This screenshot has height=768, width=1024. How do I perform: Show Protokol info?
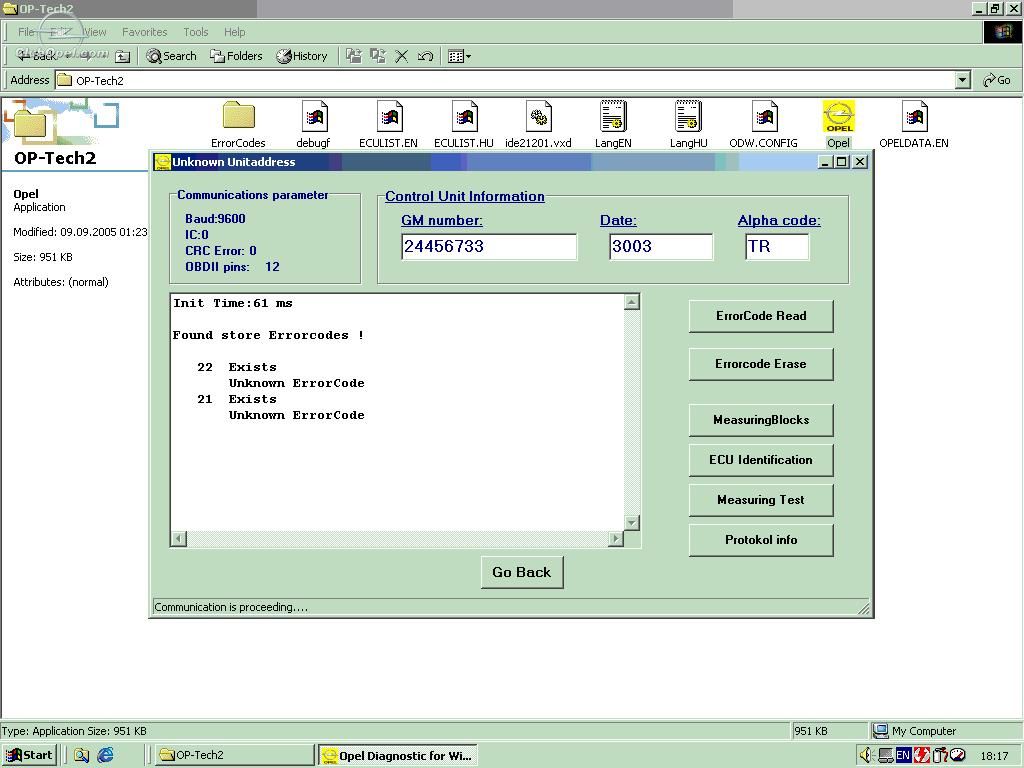click(x=761, y=540)
